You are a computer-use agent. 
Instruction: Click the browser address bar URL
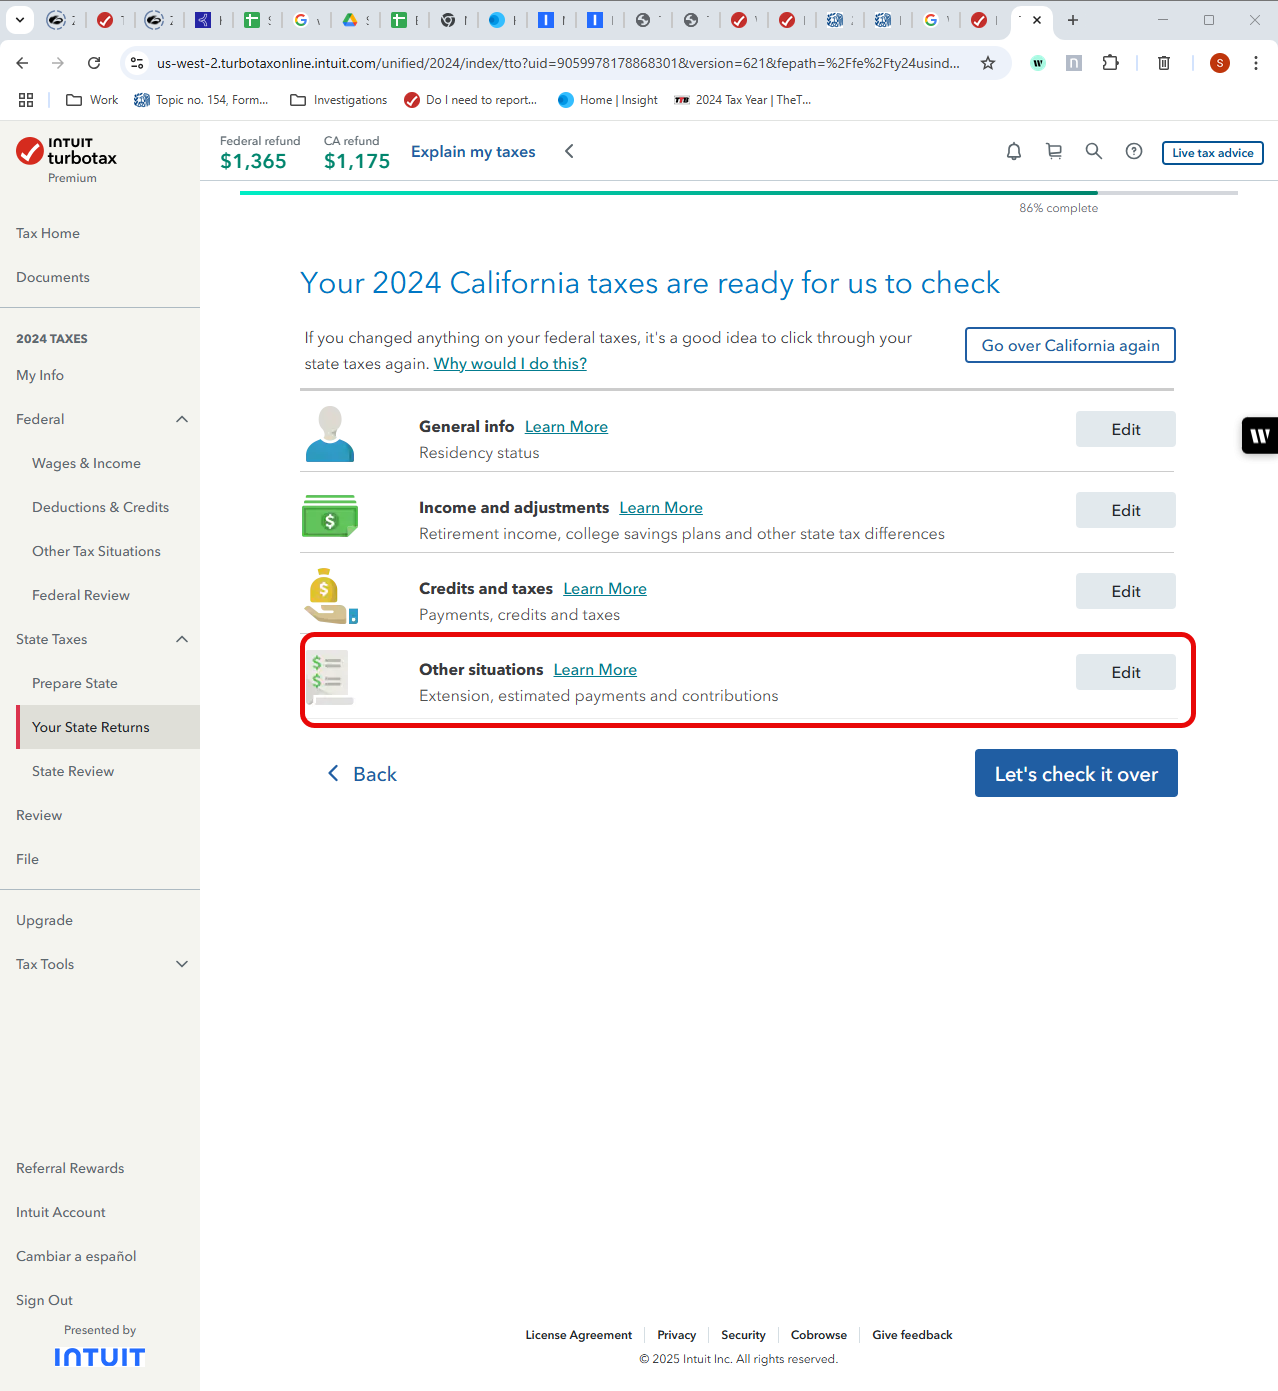558,63
